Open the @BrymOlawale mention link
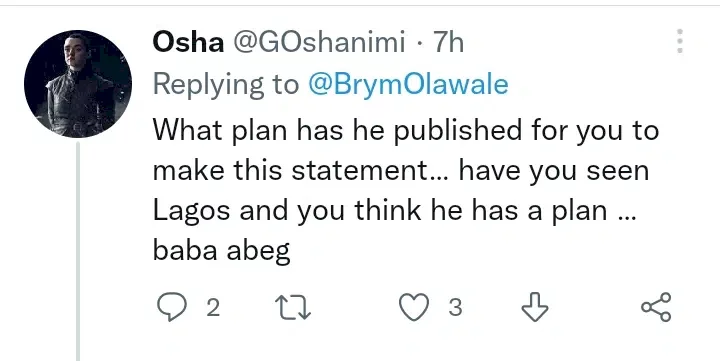 pyautogui.click(x=408, y=85)
